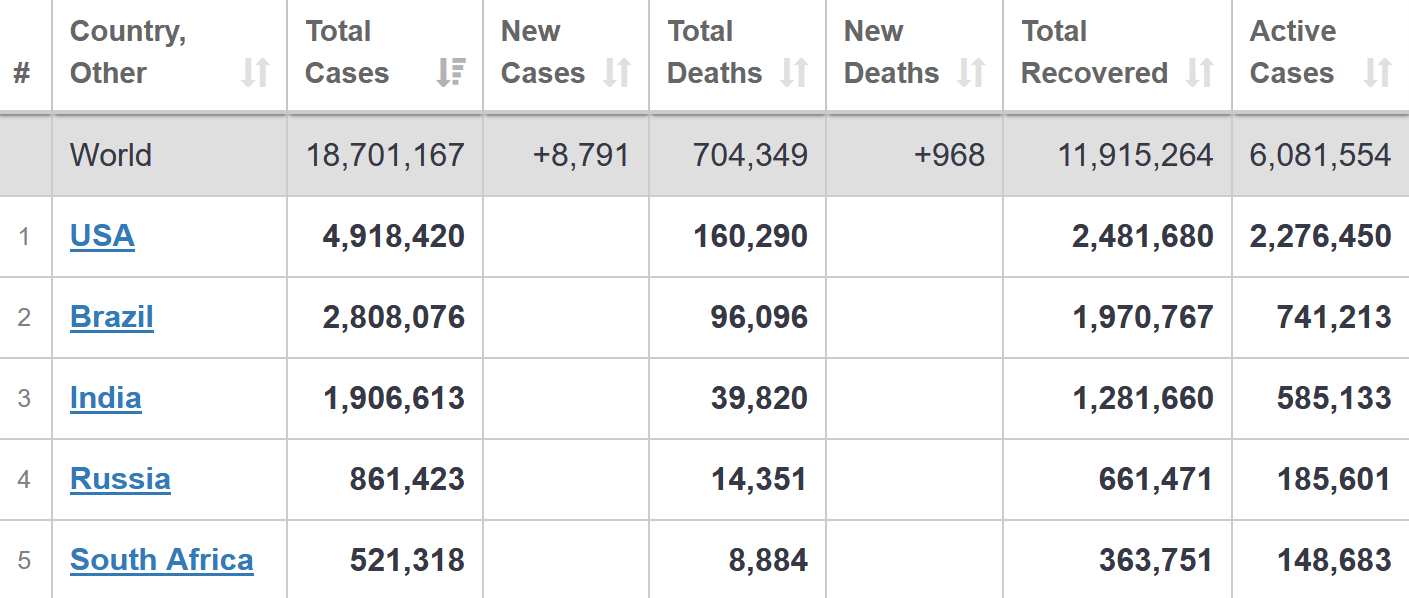Click sort arrows icon beside New Cases
The width and height of the screenshot is (1409, 598).
(617, 73)
